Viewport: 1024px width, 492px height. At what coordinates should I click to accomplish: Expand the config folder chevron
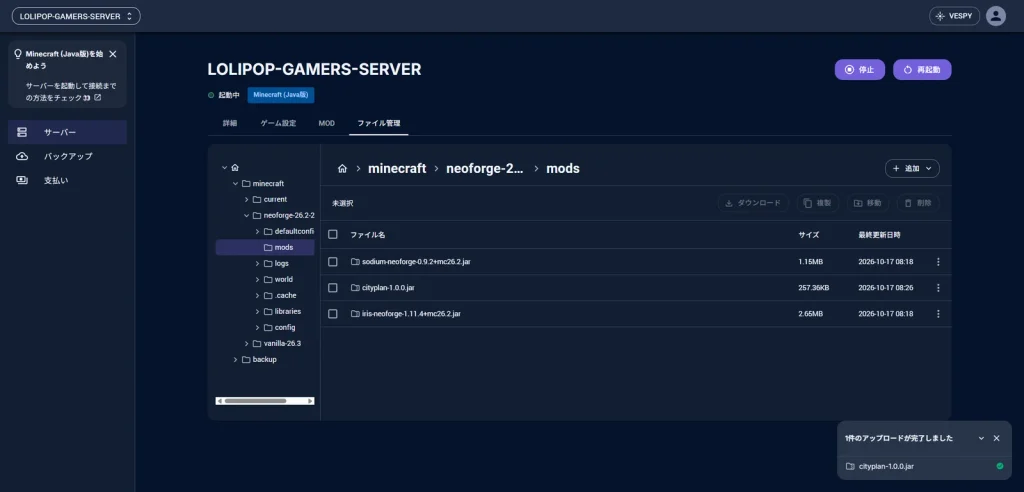click(x=257, y=327)
